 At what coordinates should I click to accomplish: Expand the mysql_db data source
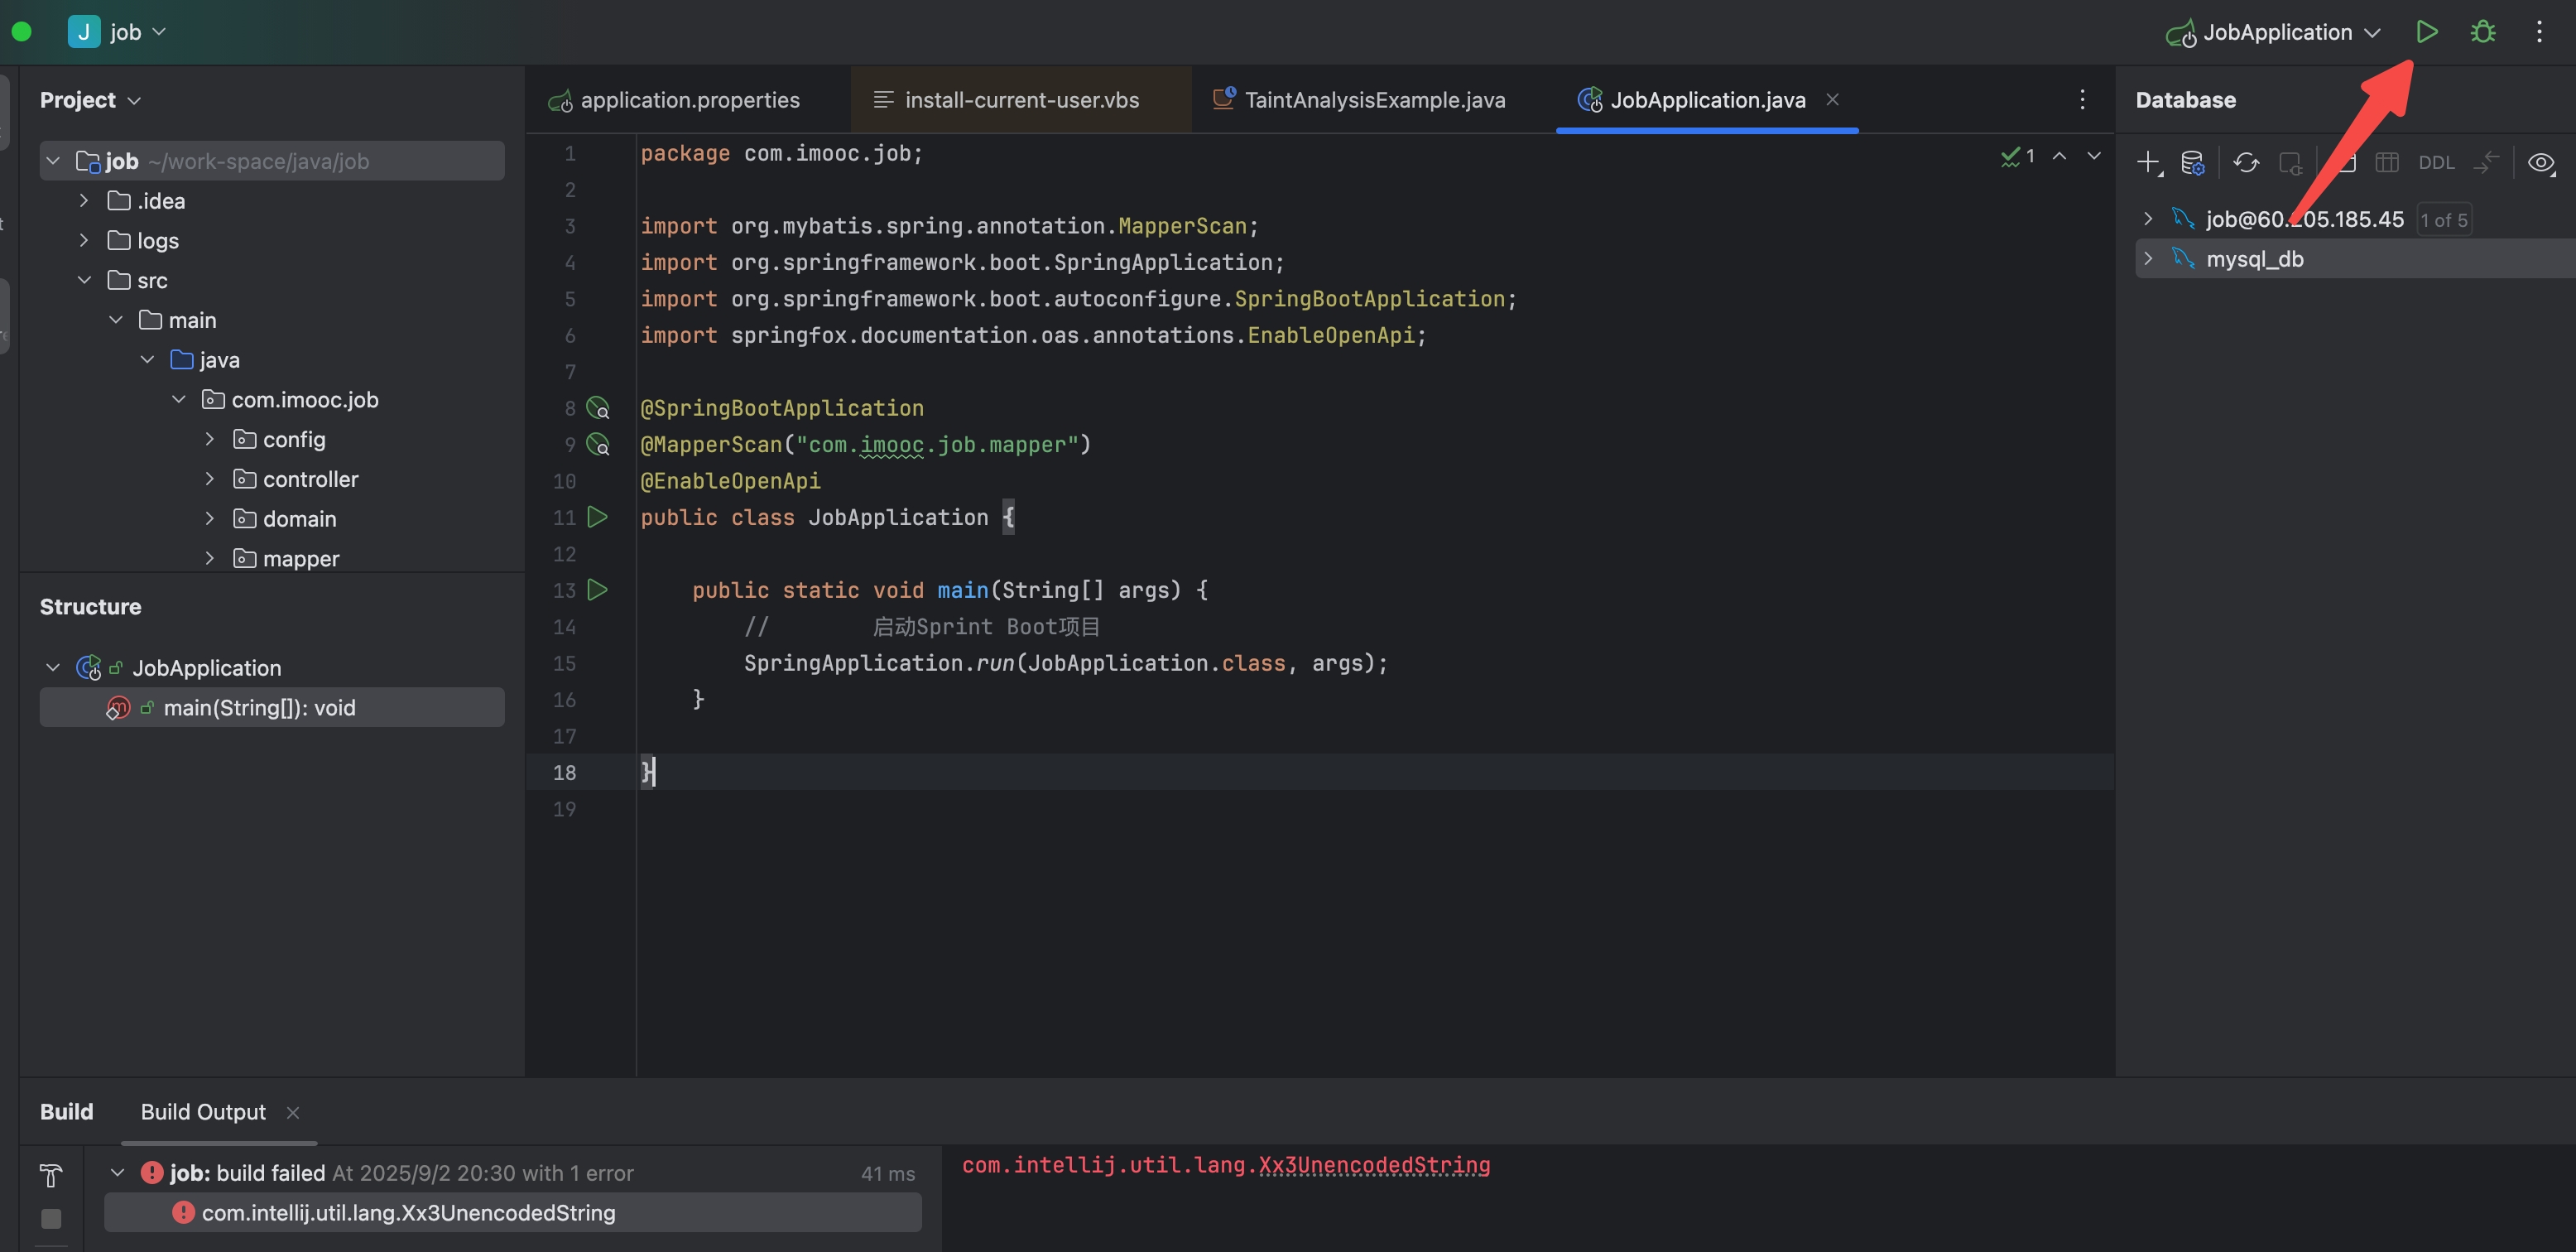click(x=2147, y=259)
